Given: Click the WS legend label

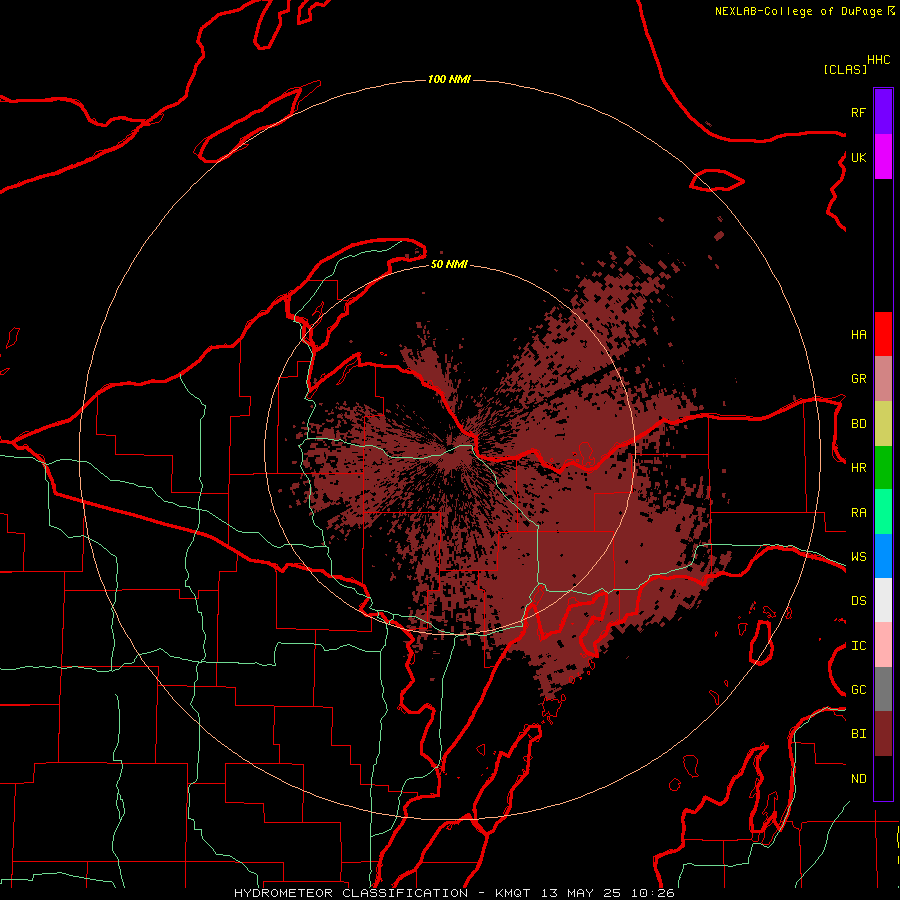Looking at the screenshot, I should click(x=858, y=557).
